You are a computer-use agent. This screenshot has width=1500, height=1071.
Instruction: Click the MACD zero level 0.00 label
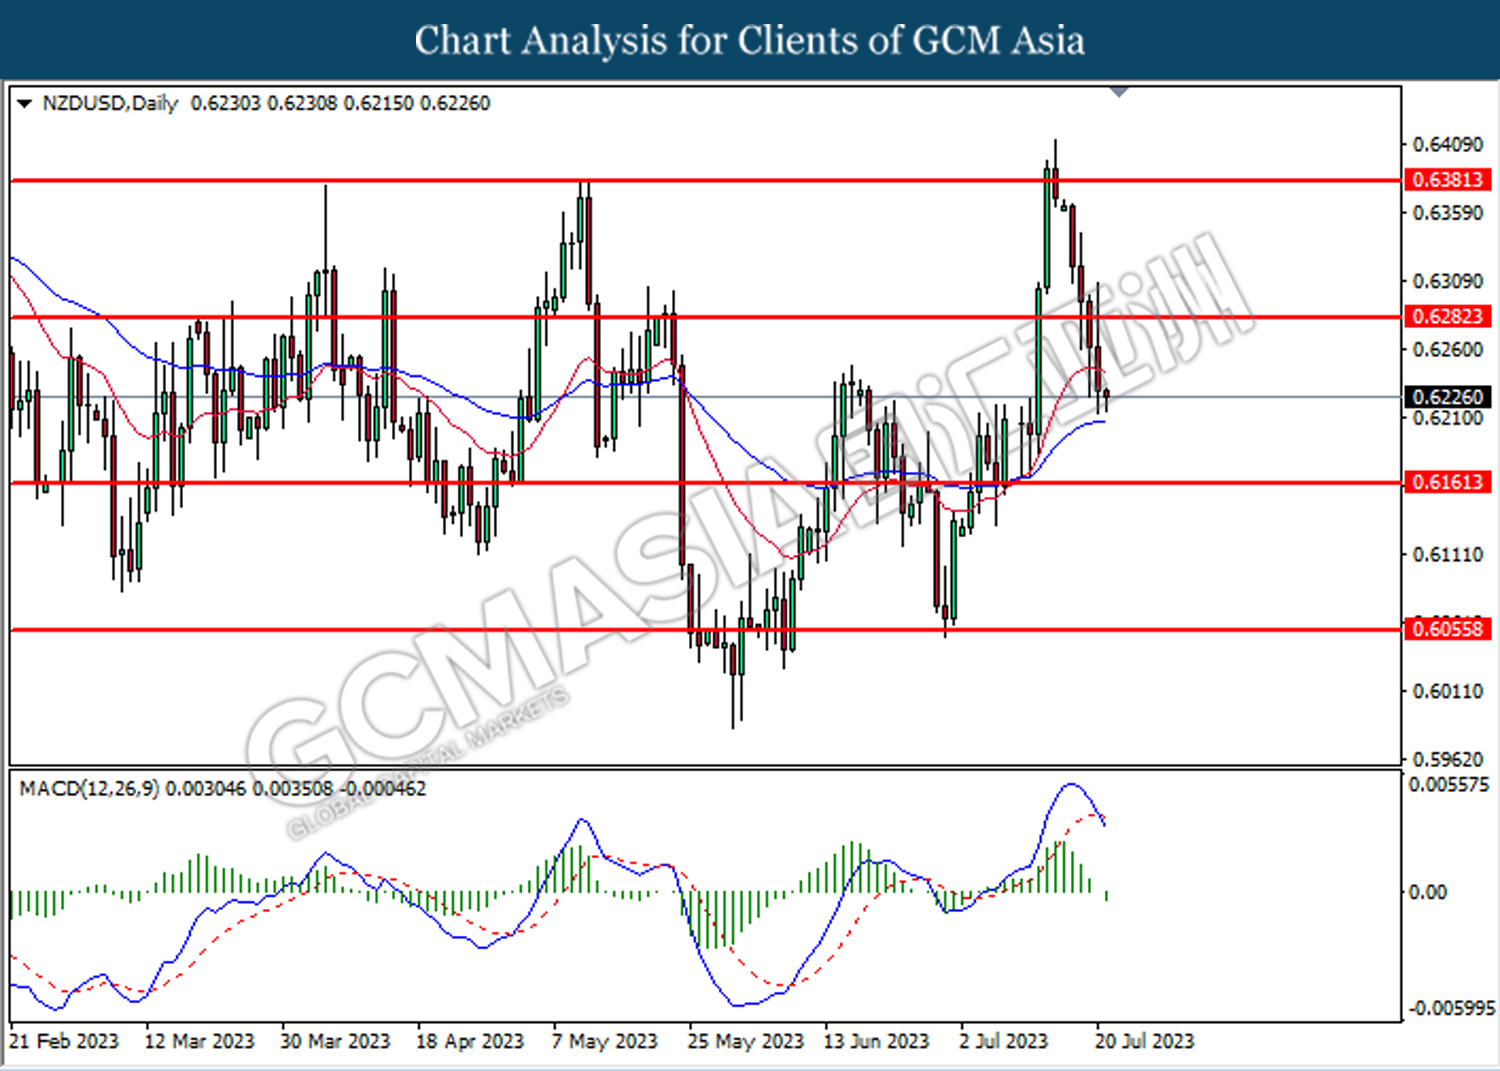[1427, 892]
